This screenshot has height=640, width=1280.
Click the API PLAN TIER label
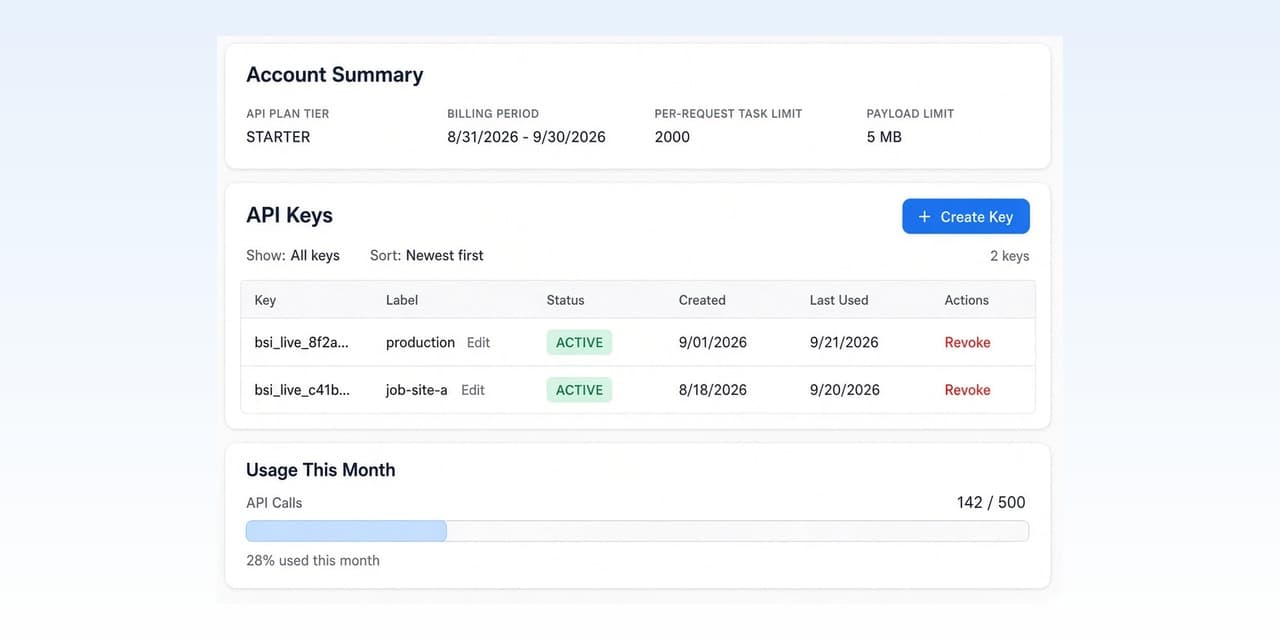click(x=288, y=114)
